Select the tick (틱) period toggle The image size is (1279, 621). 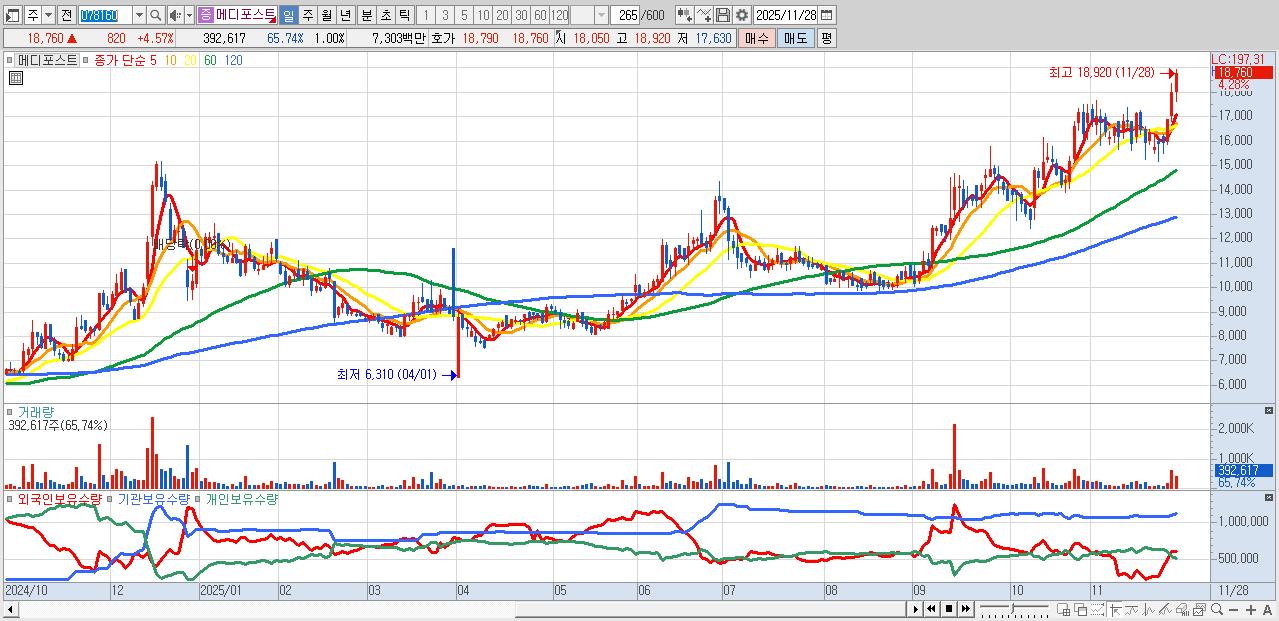(404, 15)
